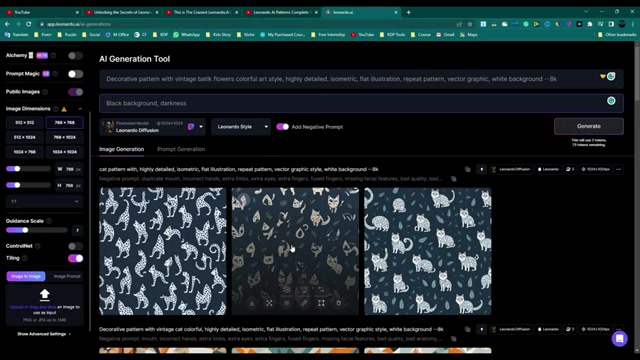This screenshot has height=360, width=640.
Task: Open the Other bookmarks folder
Action: [617, 35]
